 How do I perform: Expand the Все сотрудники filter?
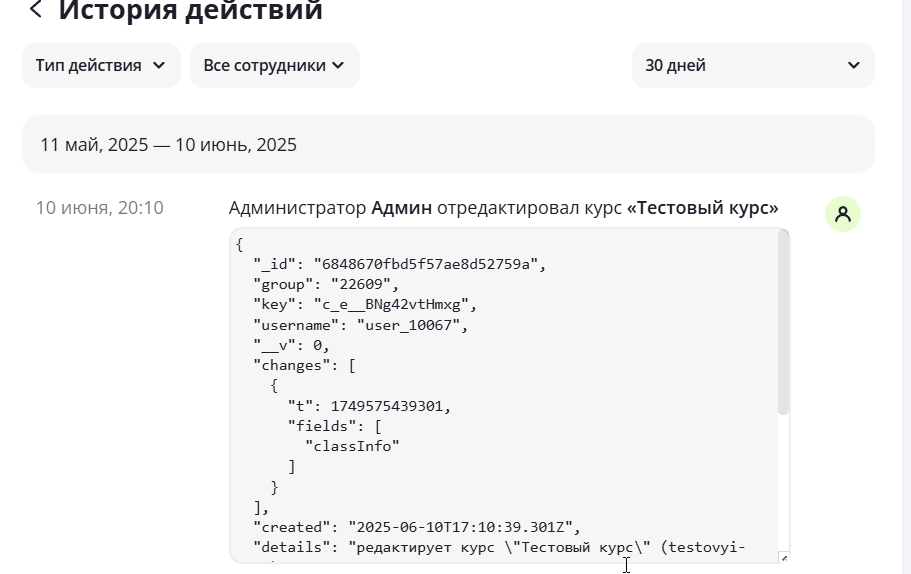click(275, 66)
